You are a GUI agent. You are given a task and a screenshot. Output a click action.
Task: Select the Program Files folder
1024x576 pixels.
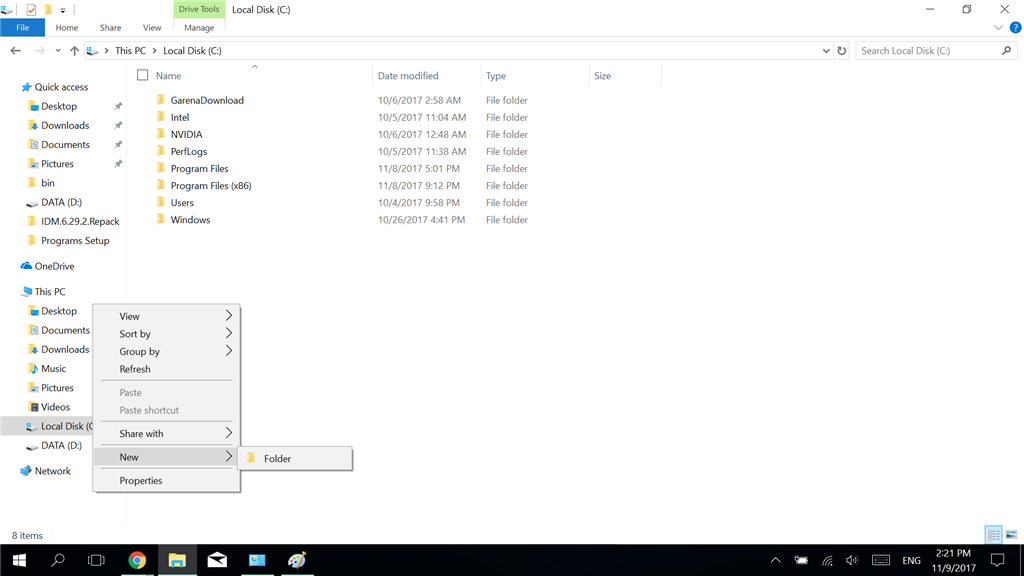click(199, 168)
